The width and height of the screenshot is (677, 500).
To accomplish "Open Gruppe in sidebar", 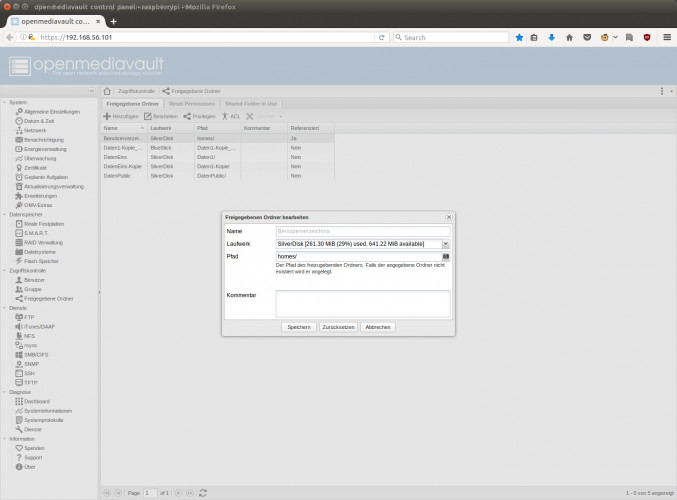I will click(x=28, y=289).
